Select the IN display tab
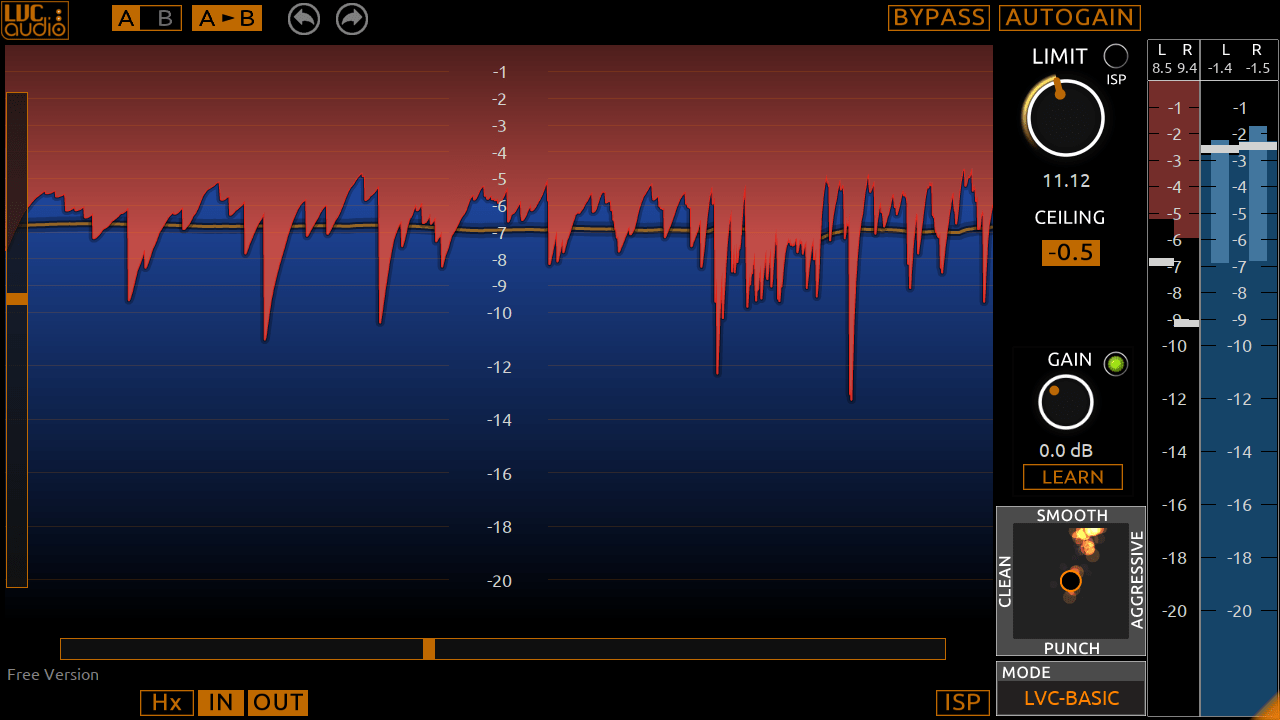The height and width of the screenshot is (720, 1280). point(221,703)
